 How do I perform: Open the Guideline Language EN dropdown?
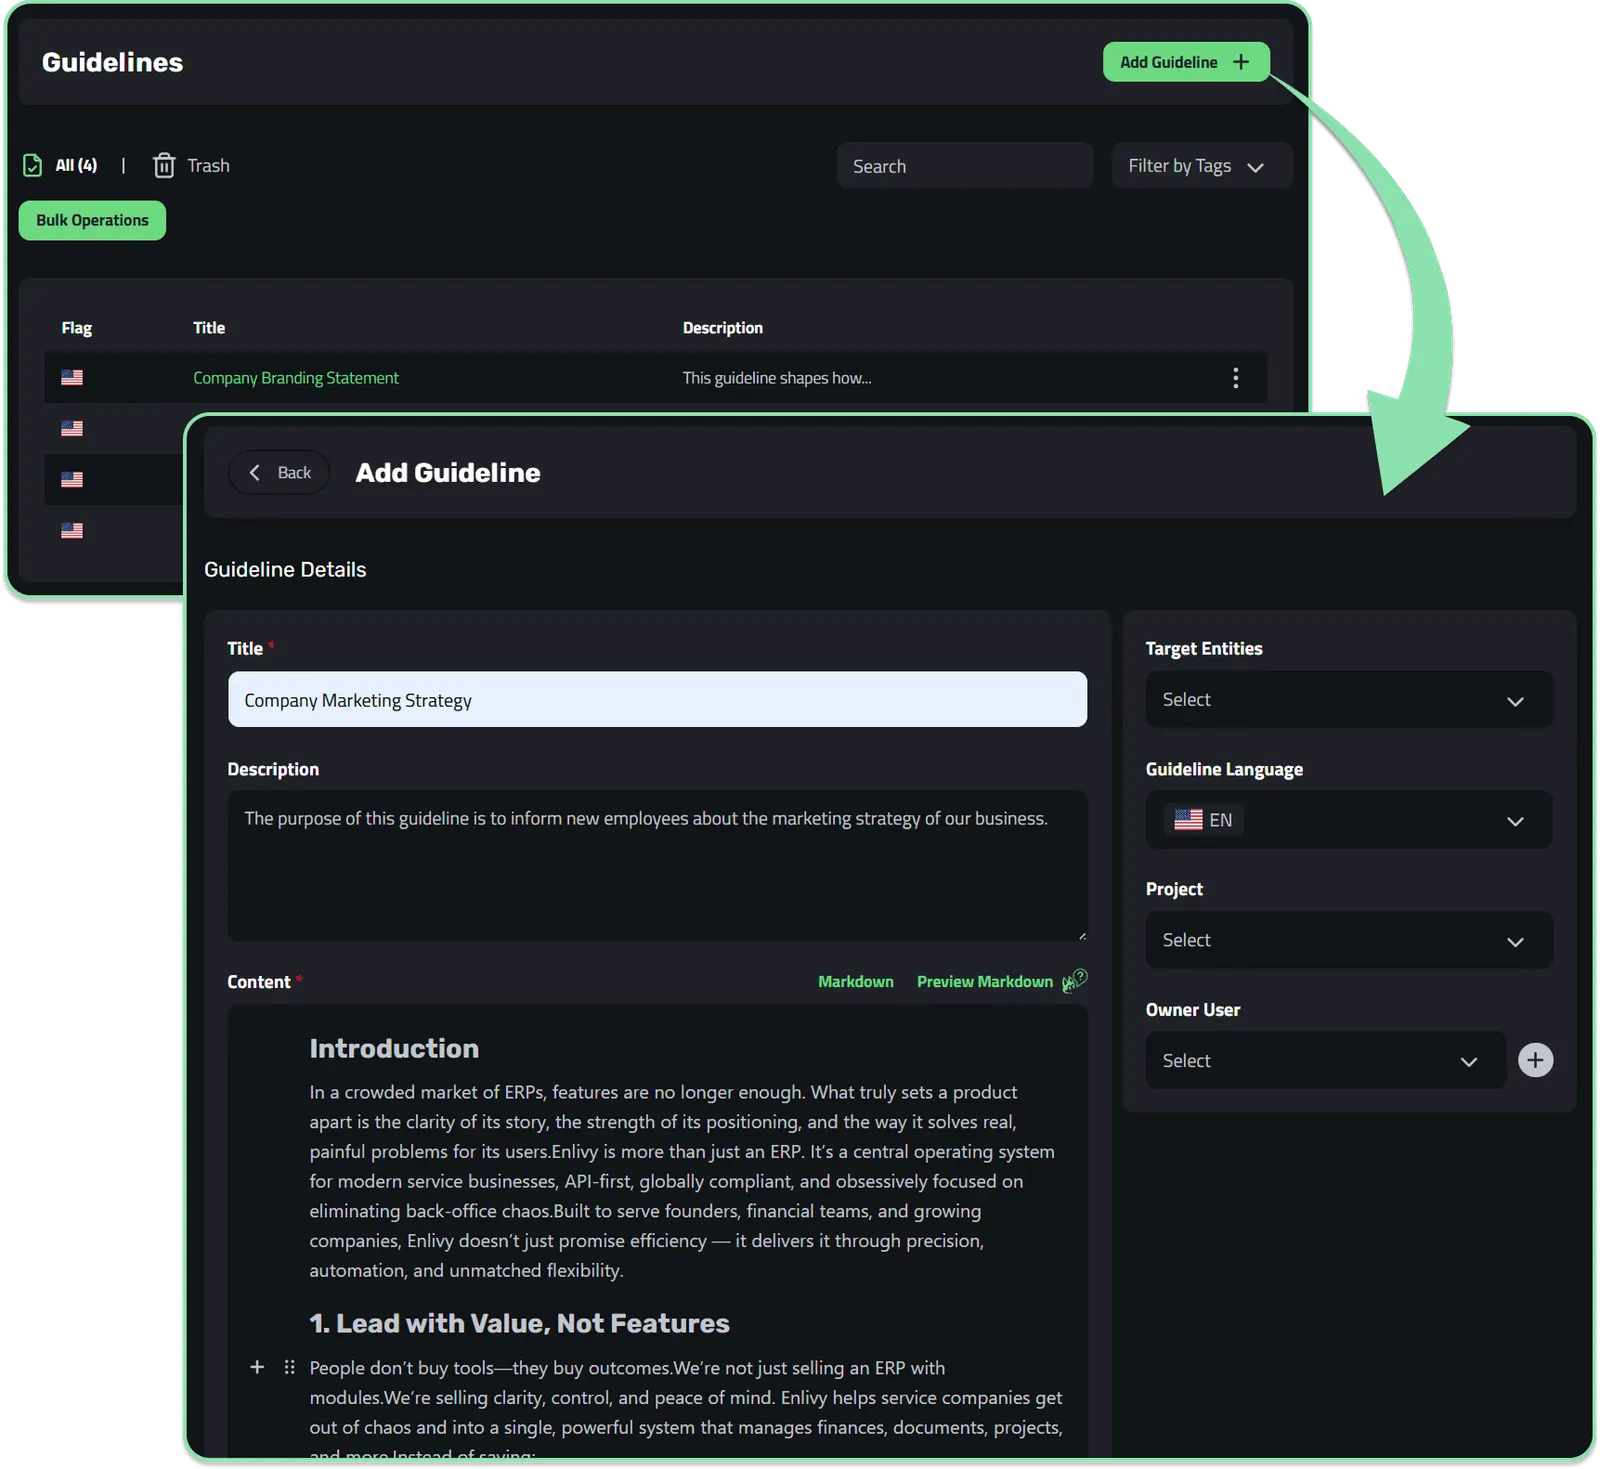(1349, 820)
